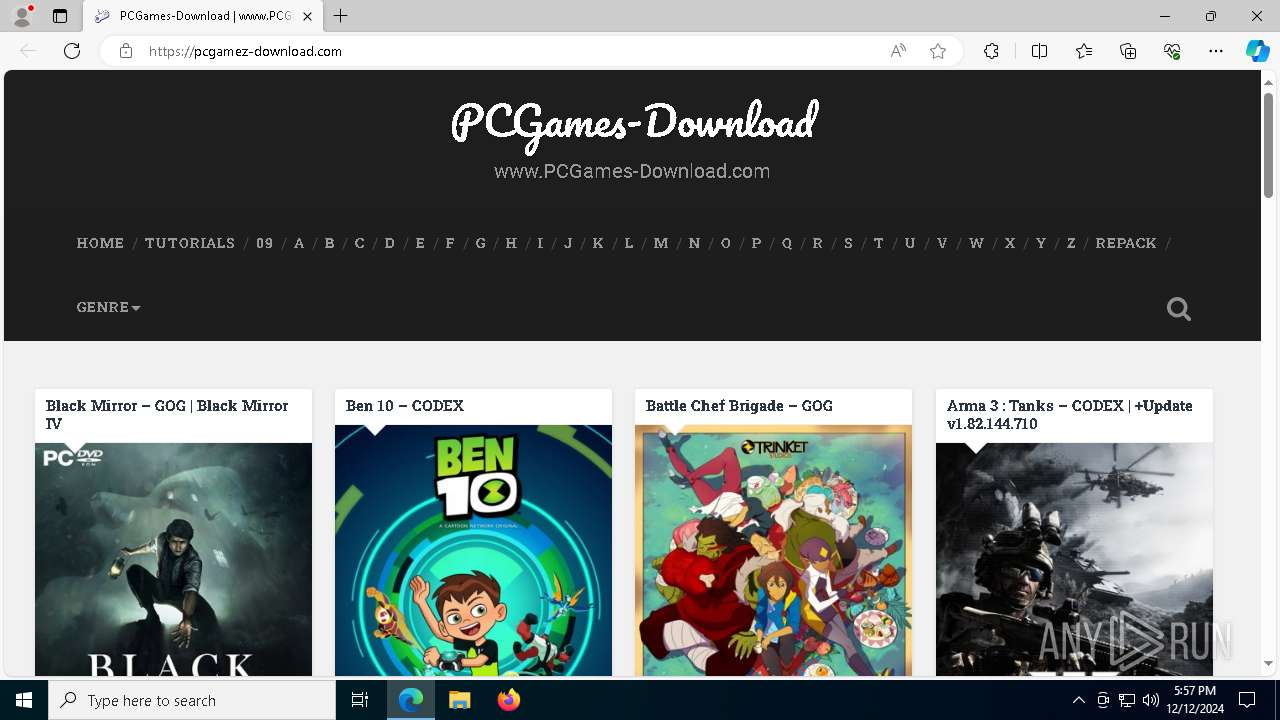Click the Ben 10 cover thumbnail
Viewport: 1280px width, 720px height.
coord(473,550)
